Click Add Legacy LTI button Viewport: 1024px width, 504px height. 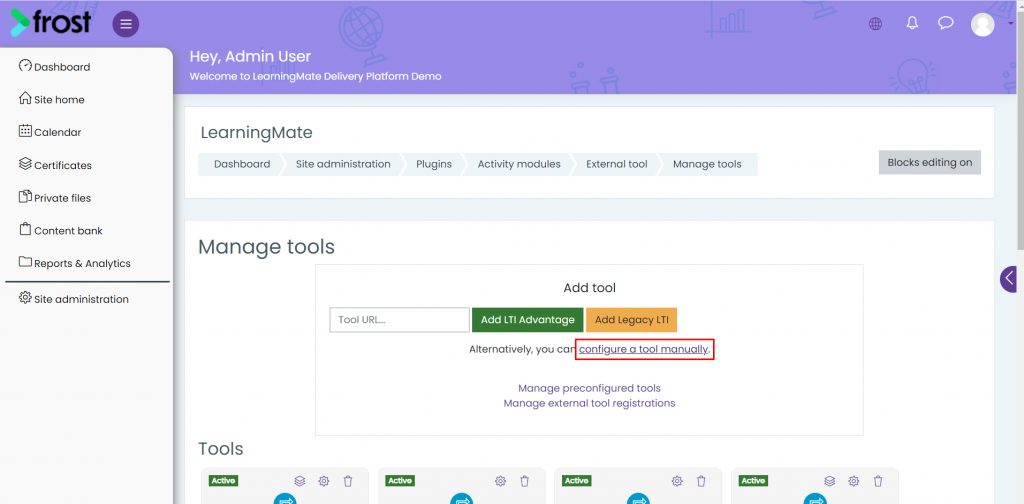pyautogui.click(x=632, y=320)
